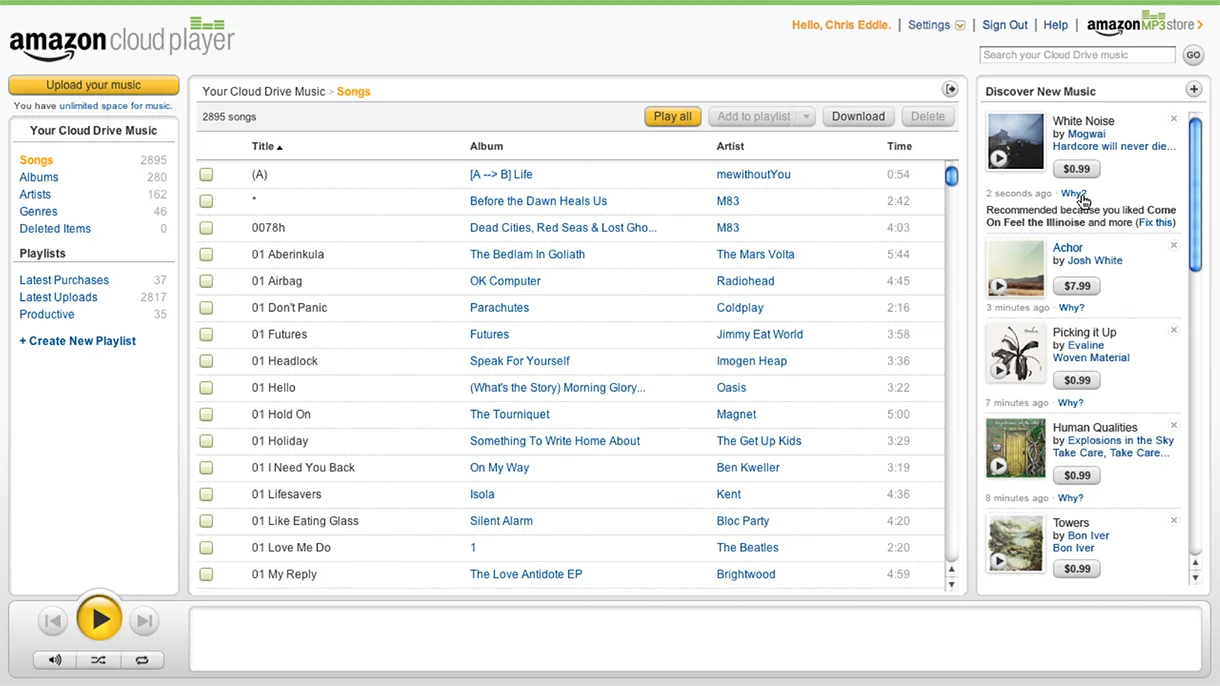Check the box for 01 Airbag
This screenshot has width=1220, height=686.
[206, 282]
